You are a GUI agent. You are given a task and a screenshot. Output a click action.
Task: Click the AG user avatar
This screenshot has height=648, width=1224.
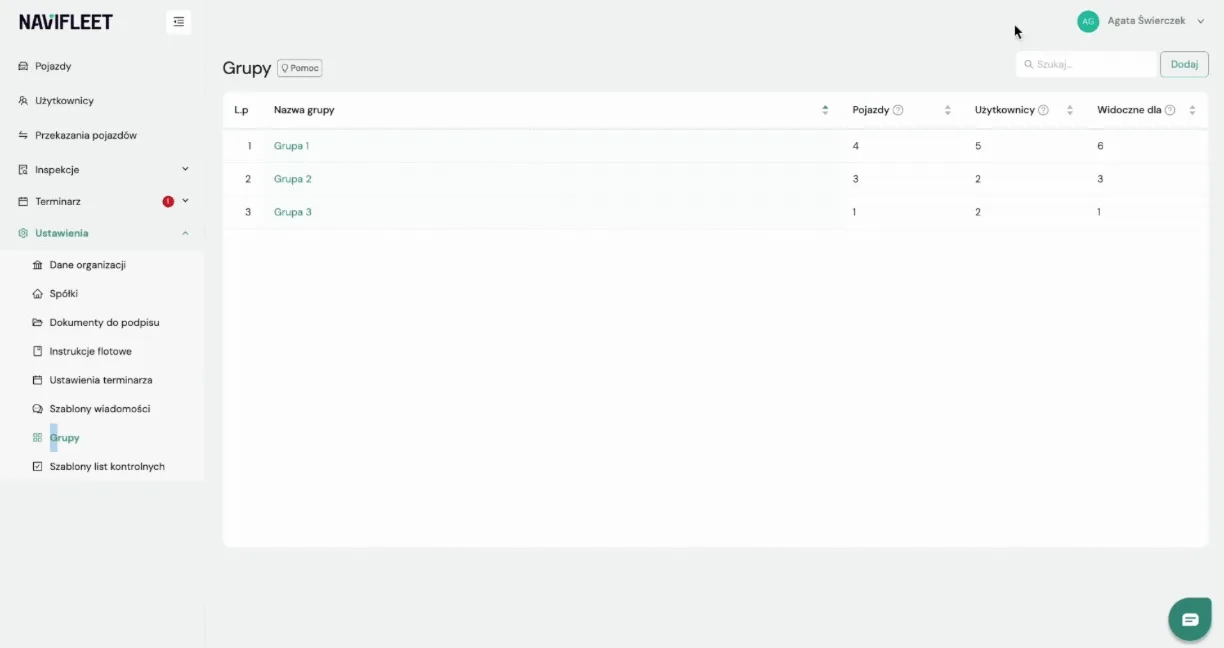(1088, 21)
